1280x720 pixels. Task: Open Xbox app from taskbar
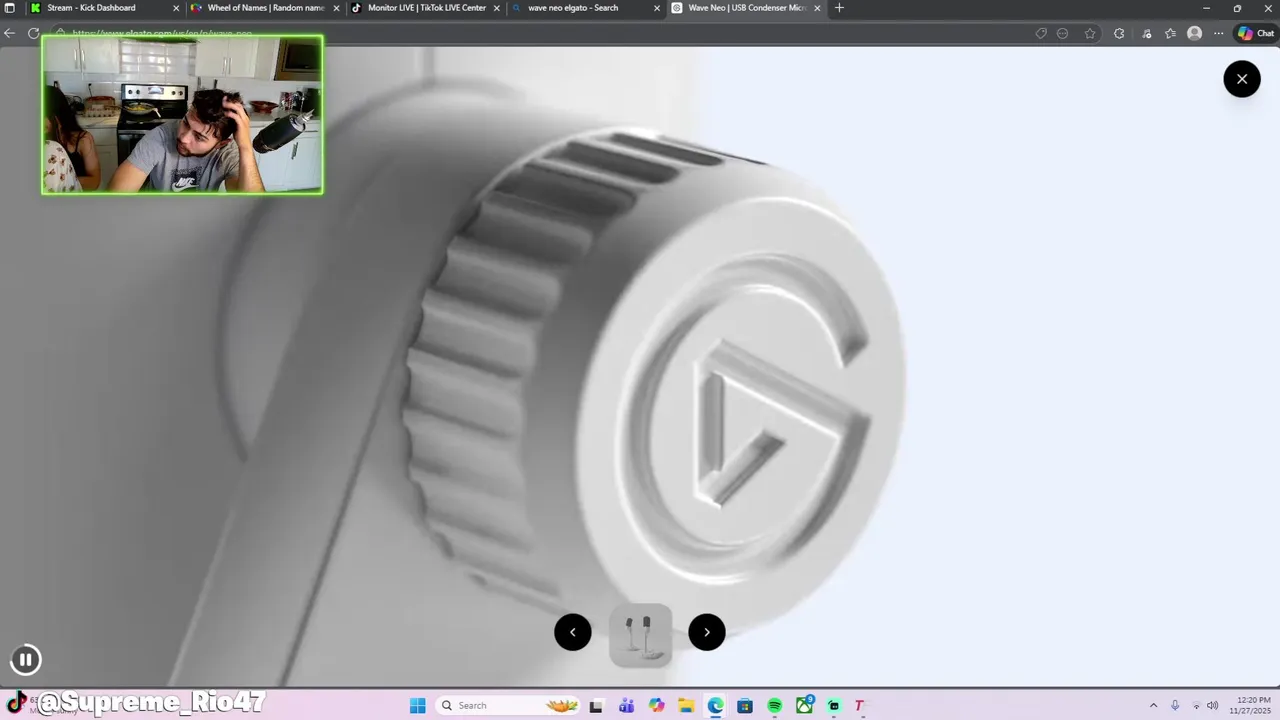click(x=805, y=706)
